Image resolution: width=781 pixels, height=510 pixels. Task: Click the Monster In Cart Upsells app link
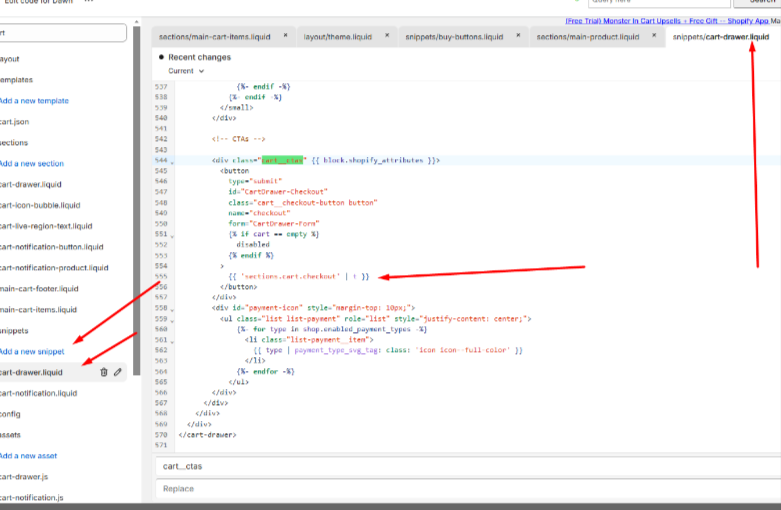pyautogui.click(x=667, y=21)
